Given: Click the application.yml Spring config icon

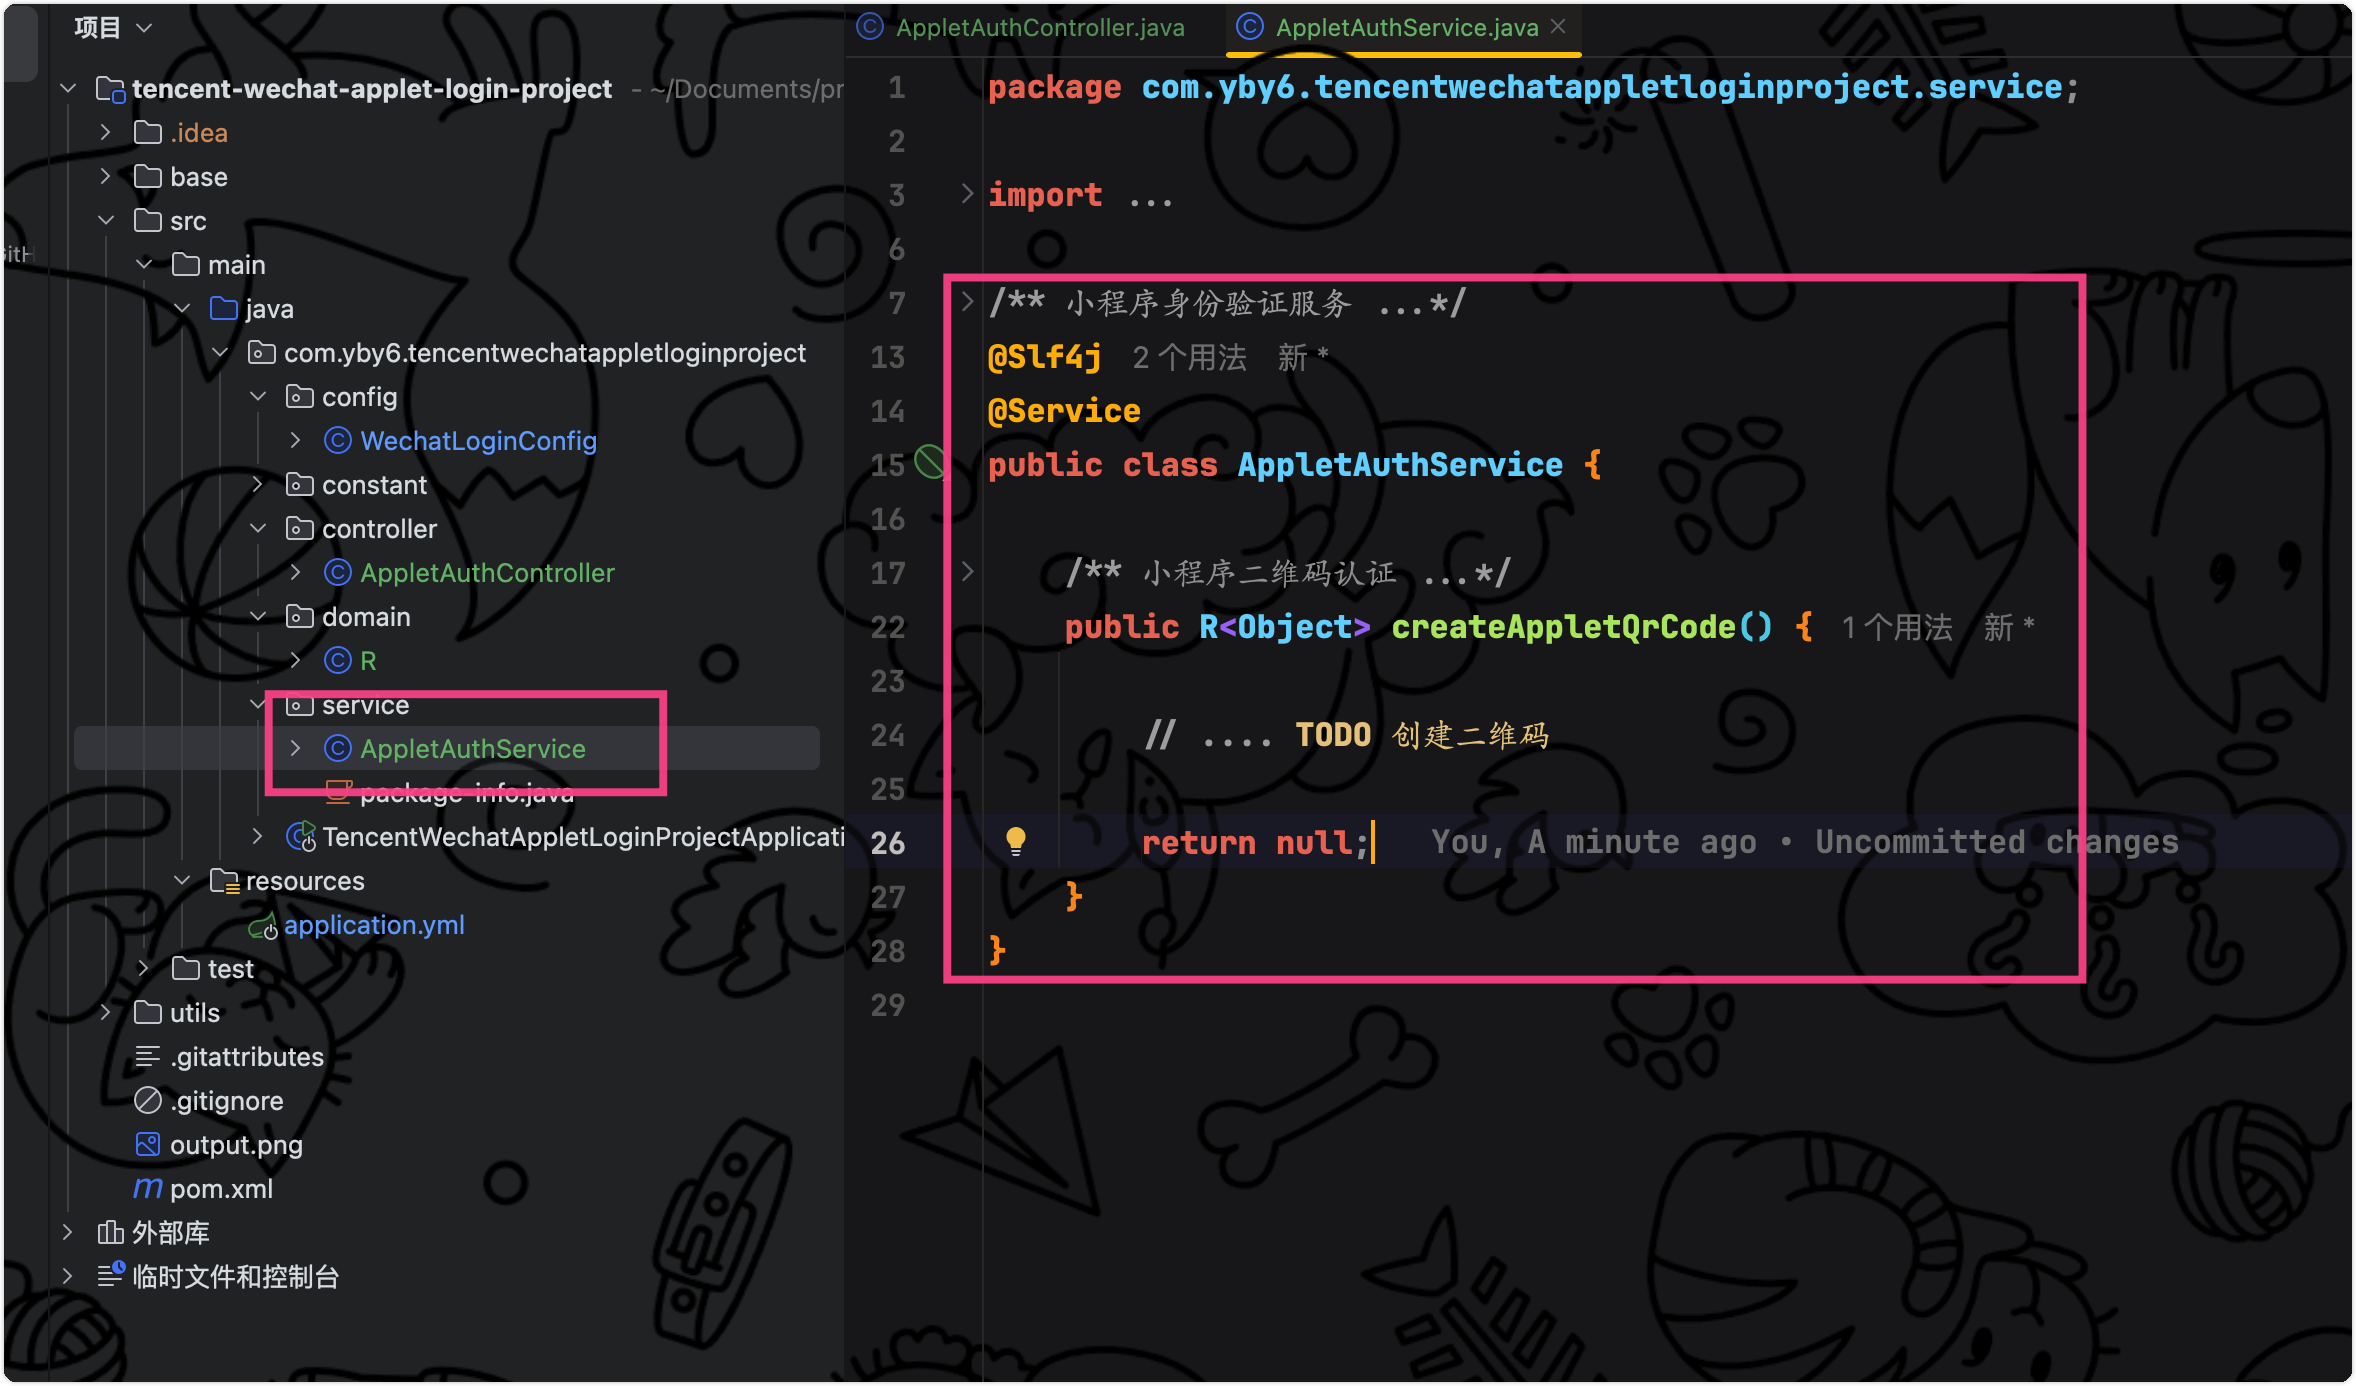Looking at the screenshot, I should [262, 926].
